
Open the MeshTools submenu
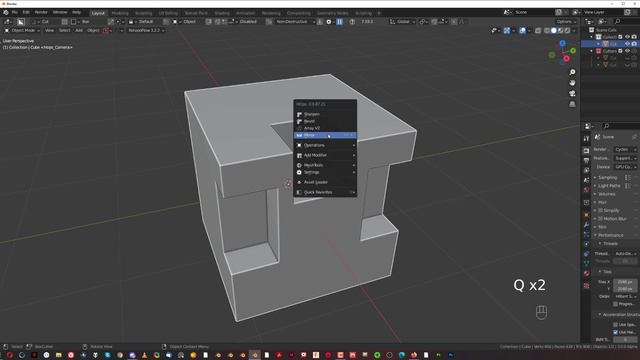coord(325,165)
